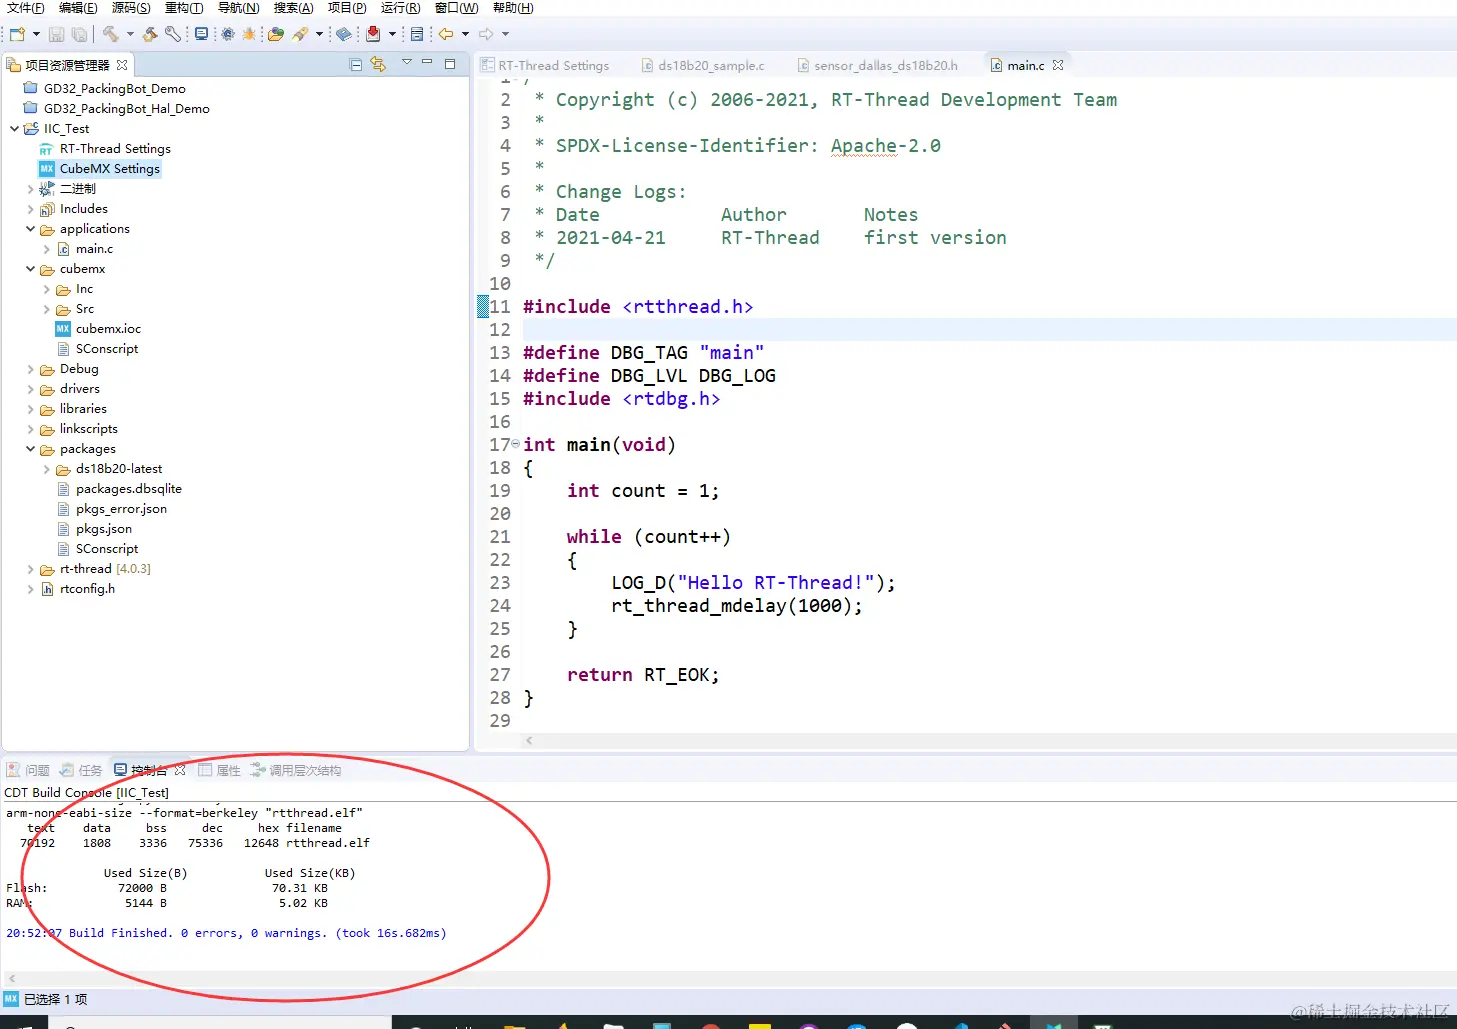Click the editor horizontal scrollbar left arrow
The height and width of the screenshot is (1029, 1457).
tap(529, 741)
